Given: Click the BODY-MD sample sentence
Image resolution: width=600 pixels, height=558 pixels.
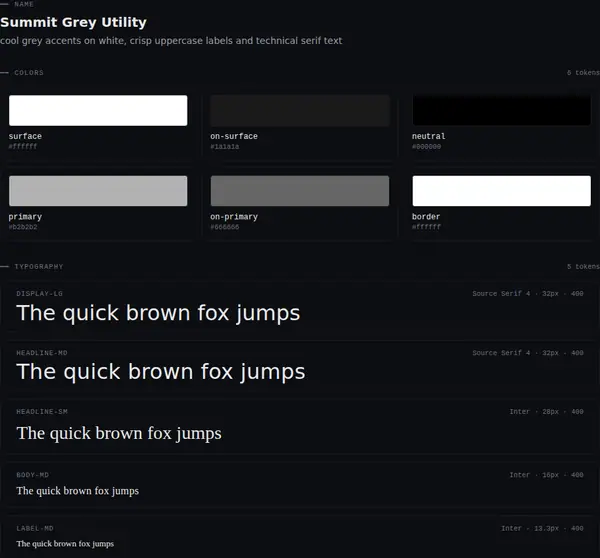Looking at the screenshot, I should click(x=78, y=491).
